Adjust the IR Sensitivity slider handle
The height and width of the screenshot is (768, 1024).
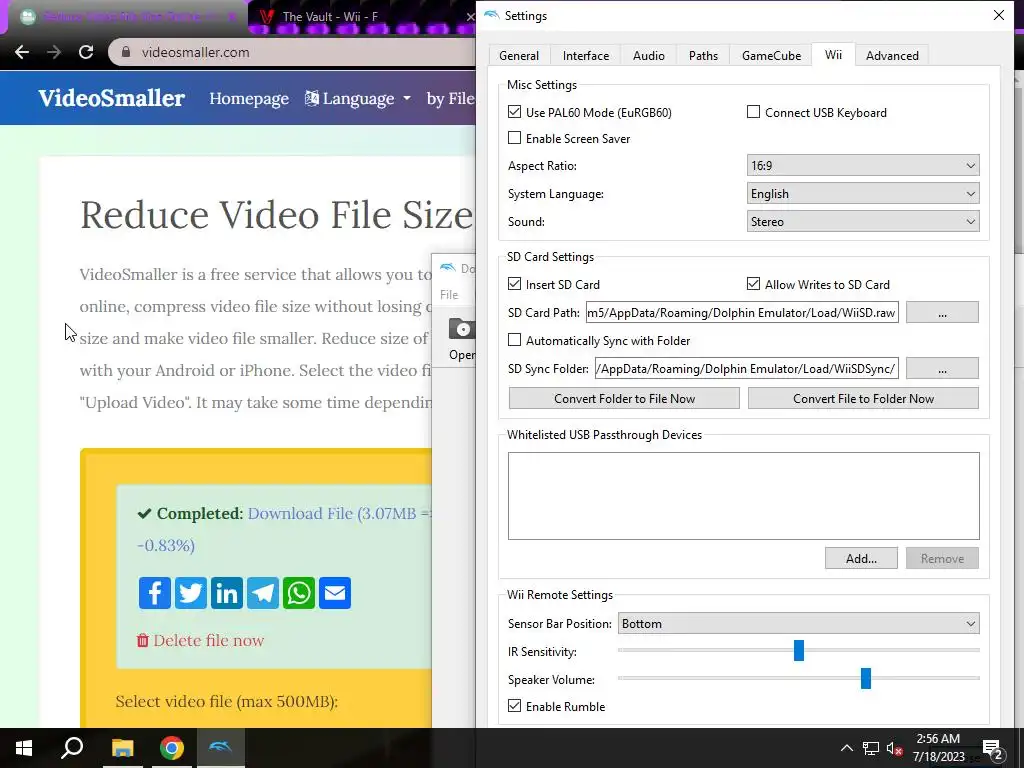click(x=799, y=650)
